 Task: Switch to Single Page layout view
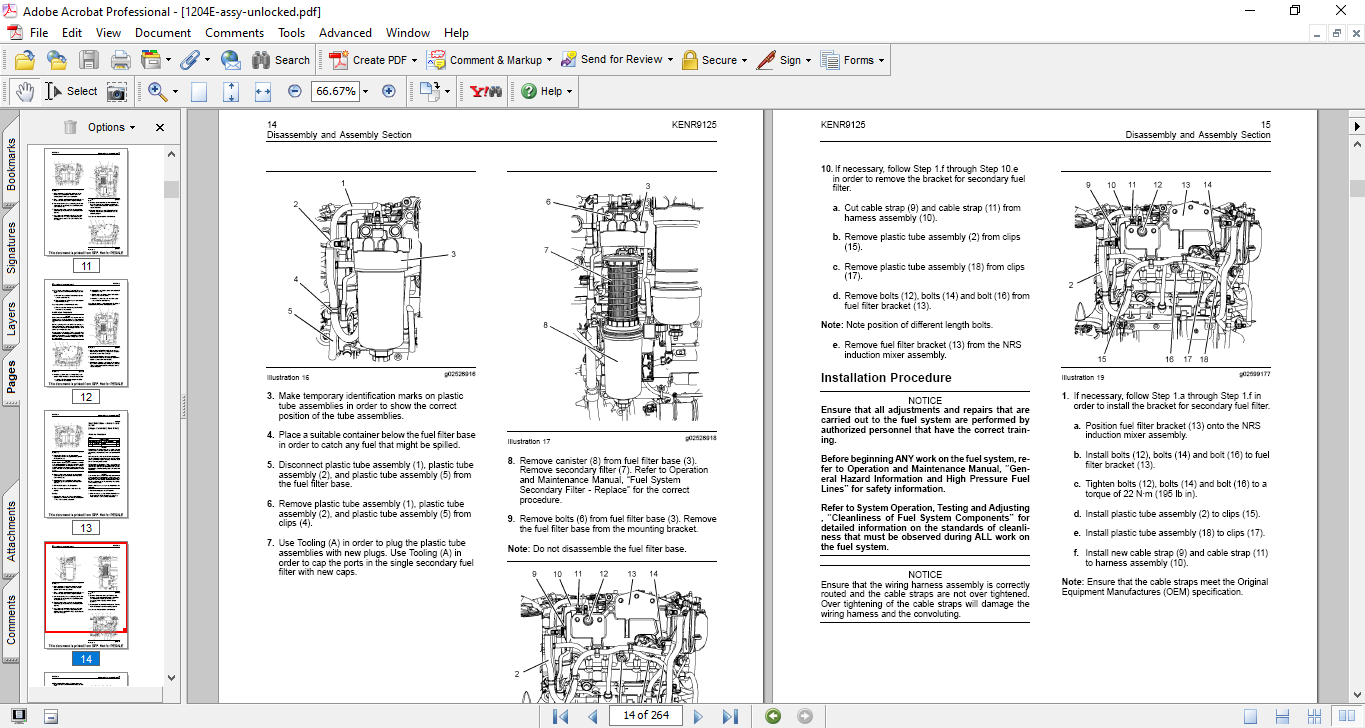tap(199, 91)
